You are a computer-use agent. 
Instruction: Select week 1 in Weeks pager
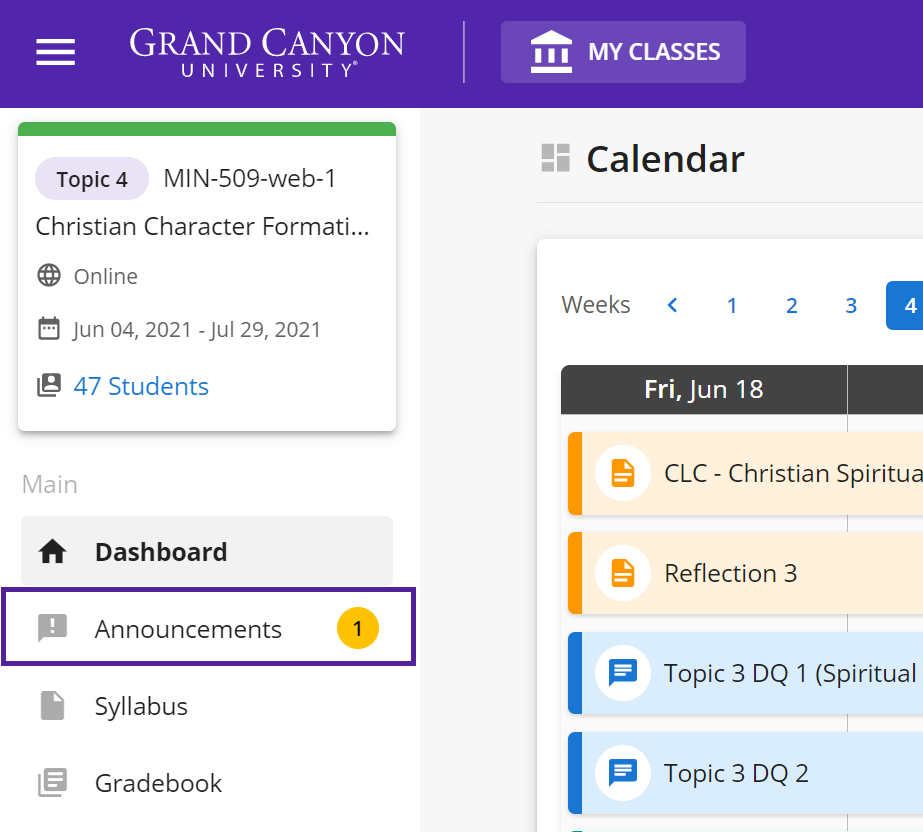click(x=732, y=306)
